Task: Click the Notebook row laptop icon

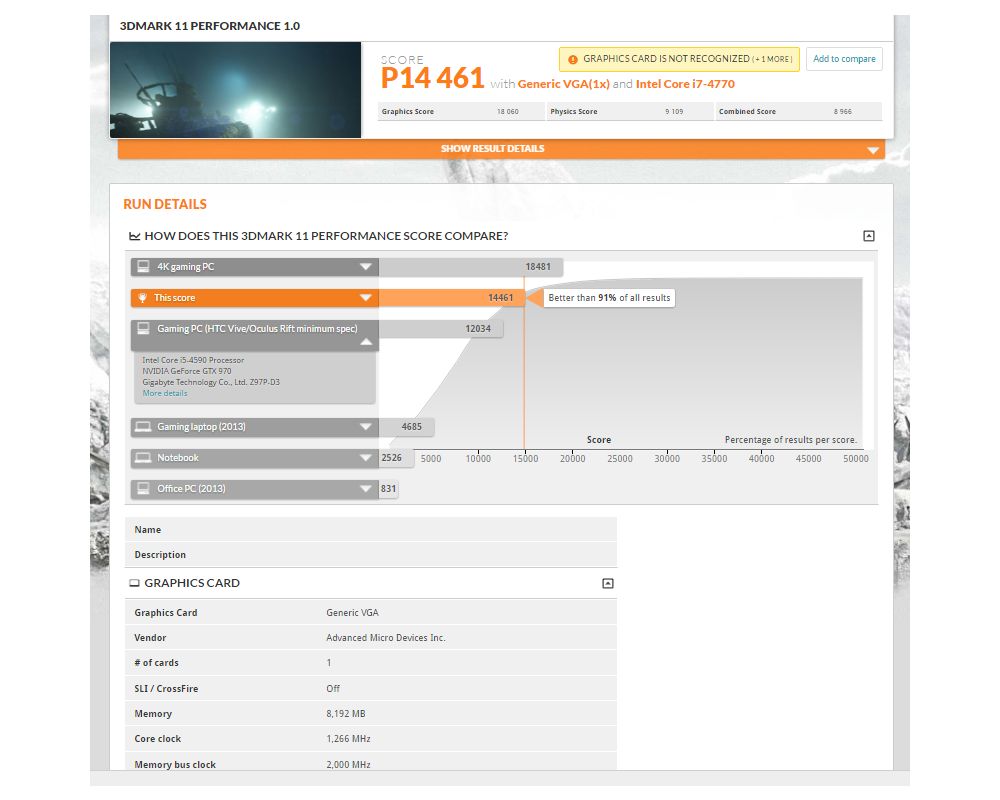Action: coord(143,458)
